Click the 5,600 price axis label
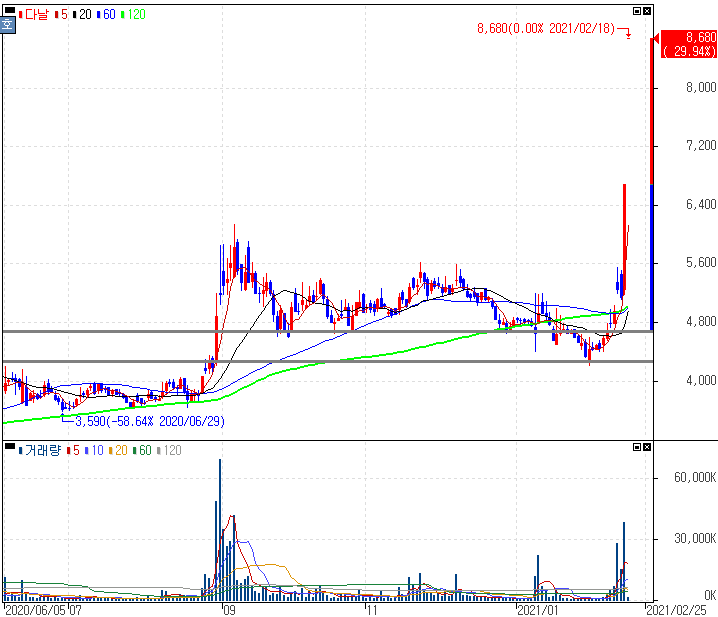This screenshot has width=718, height=617. coord(701,262)
